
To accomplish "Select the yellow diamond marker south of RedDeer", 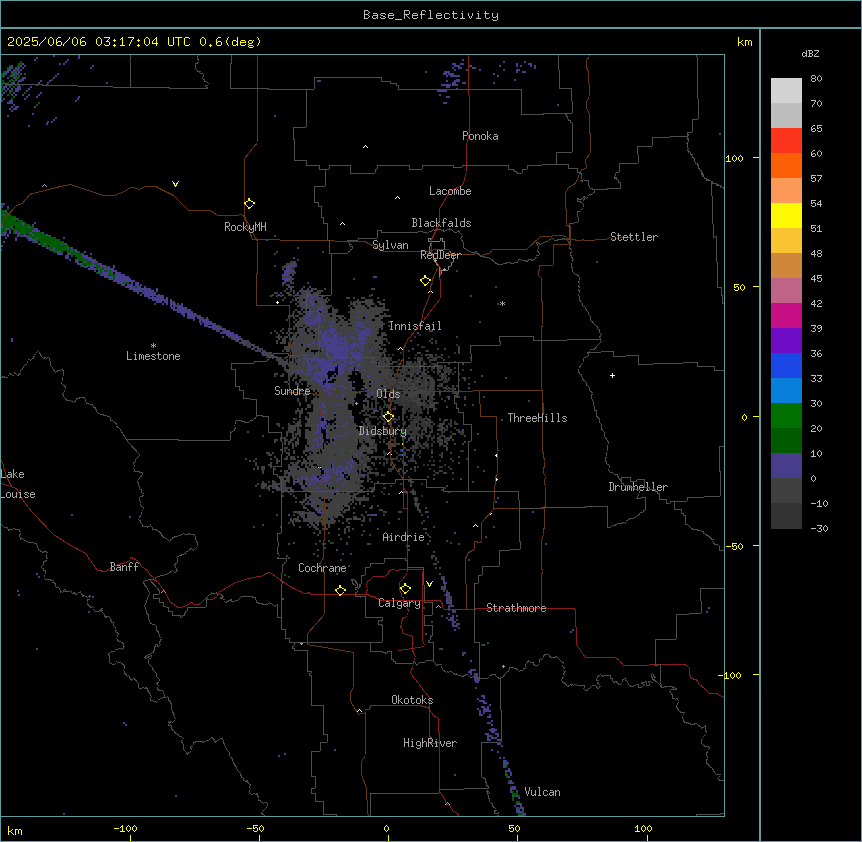I will click(x=425, y=281).
